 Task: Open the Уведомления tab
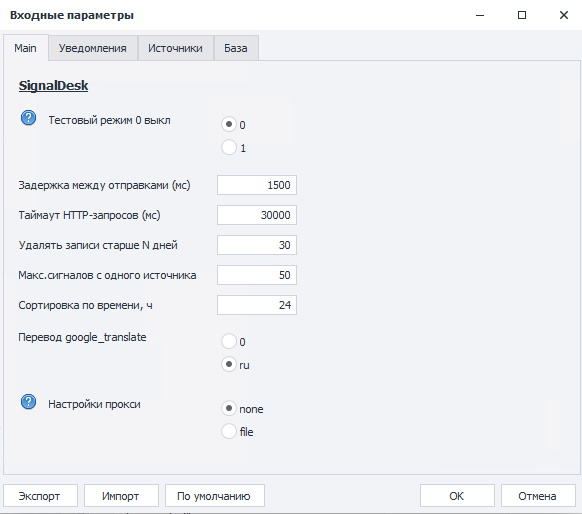click(x=93, y=48)
